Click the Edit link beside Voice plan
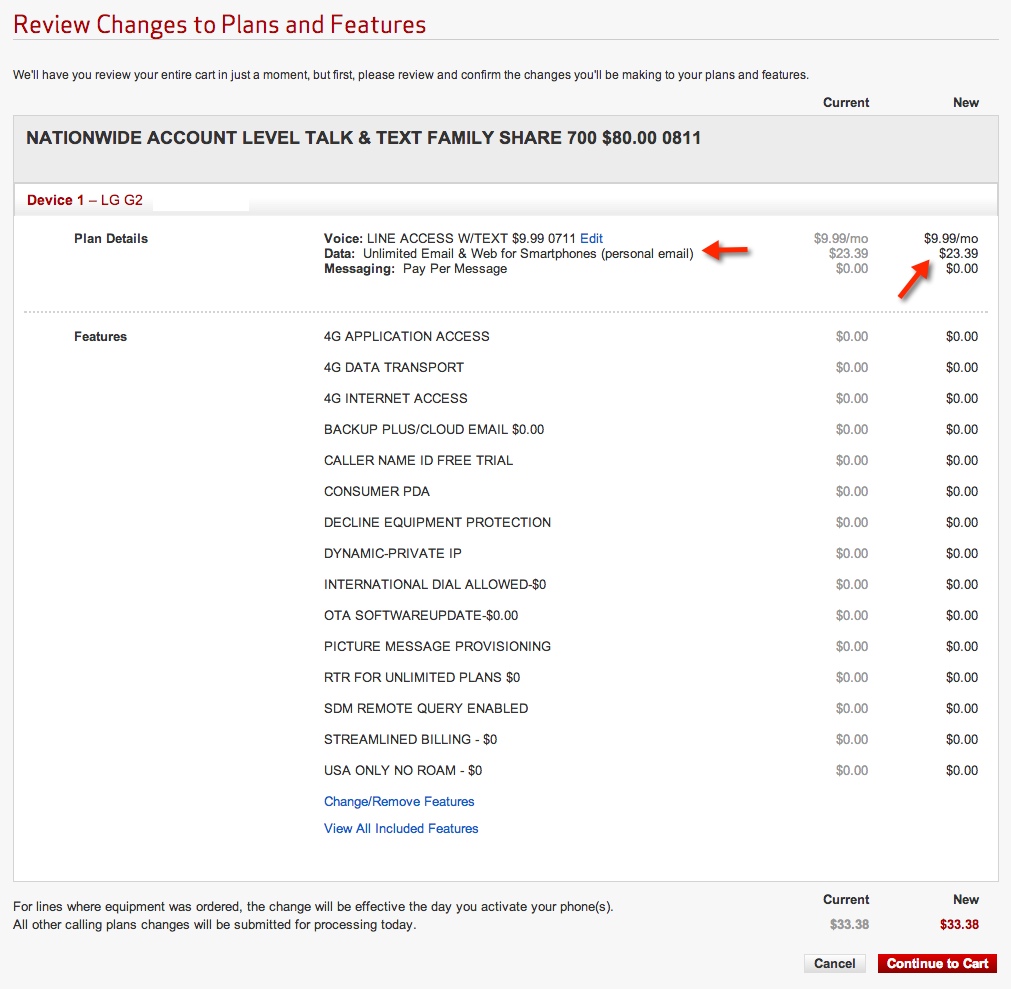 point(591,239)
